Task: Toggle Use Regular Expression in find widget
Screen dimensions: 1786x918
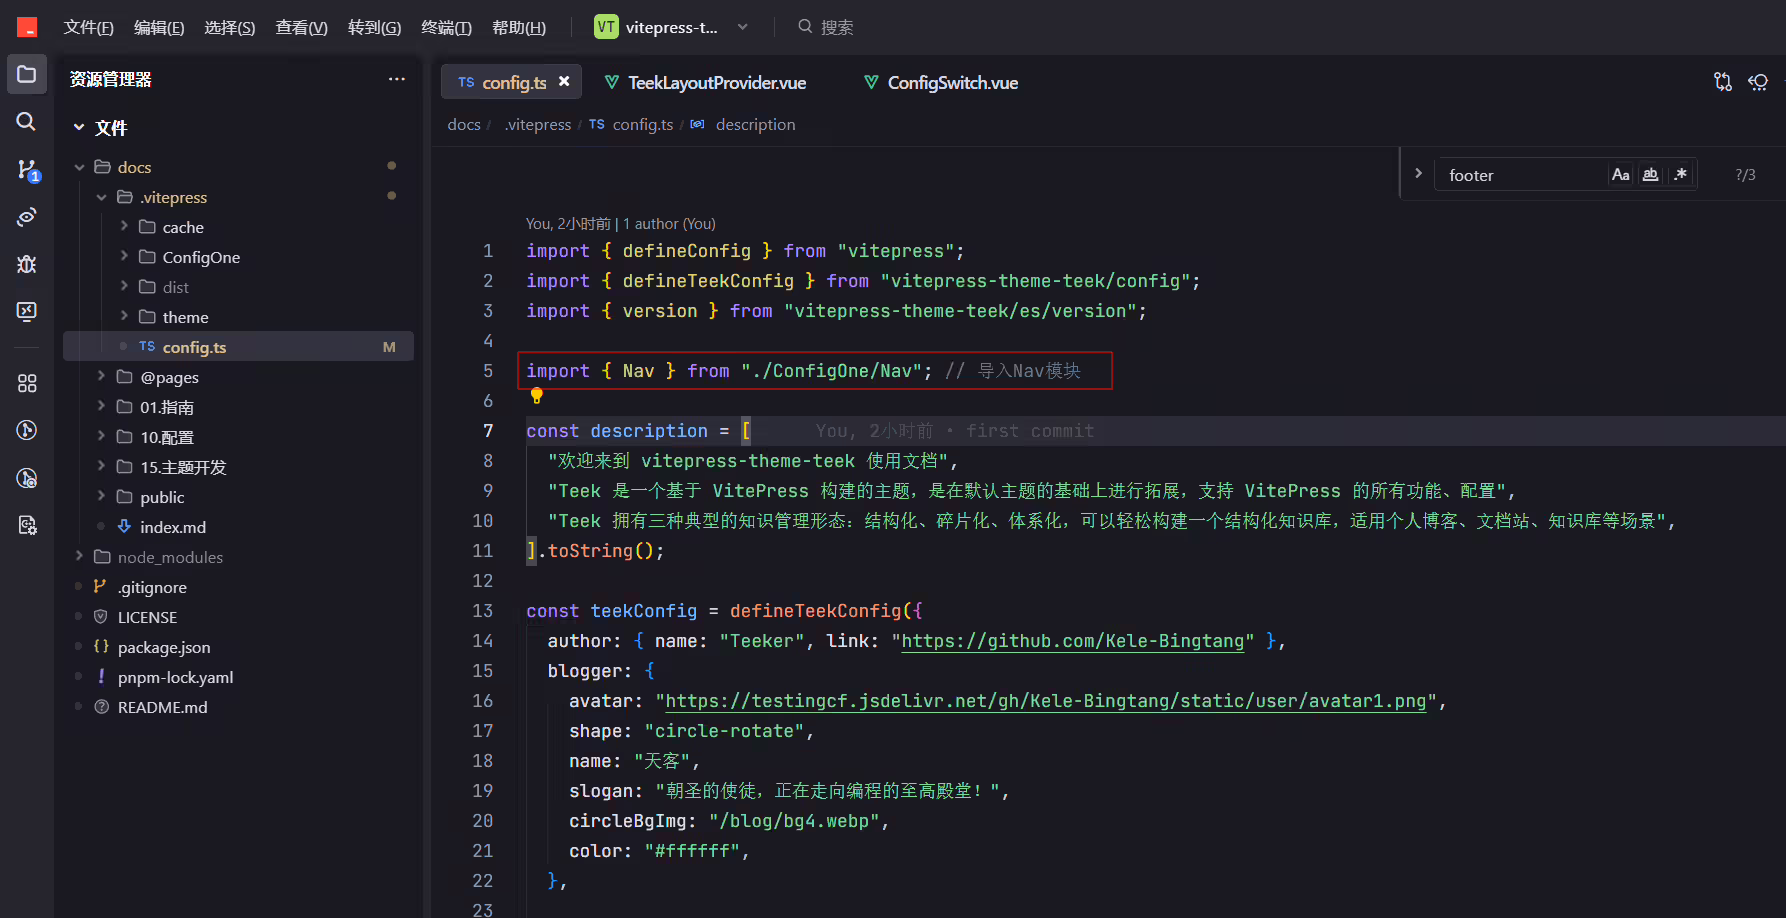Action: point(1681,175)
